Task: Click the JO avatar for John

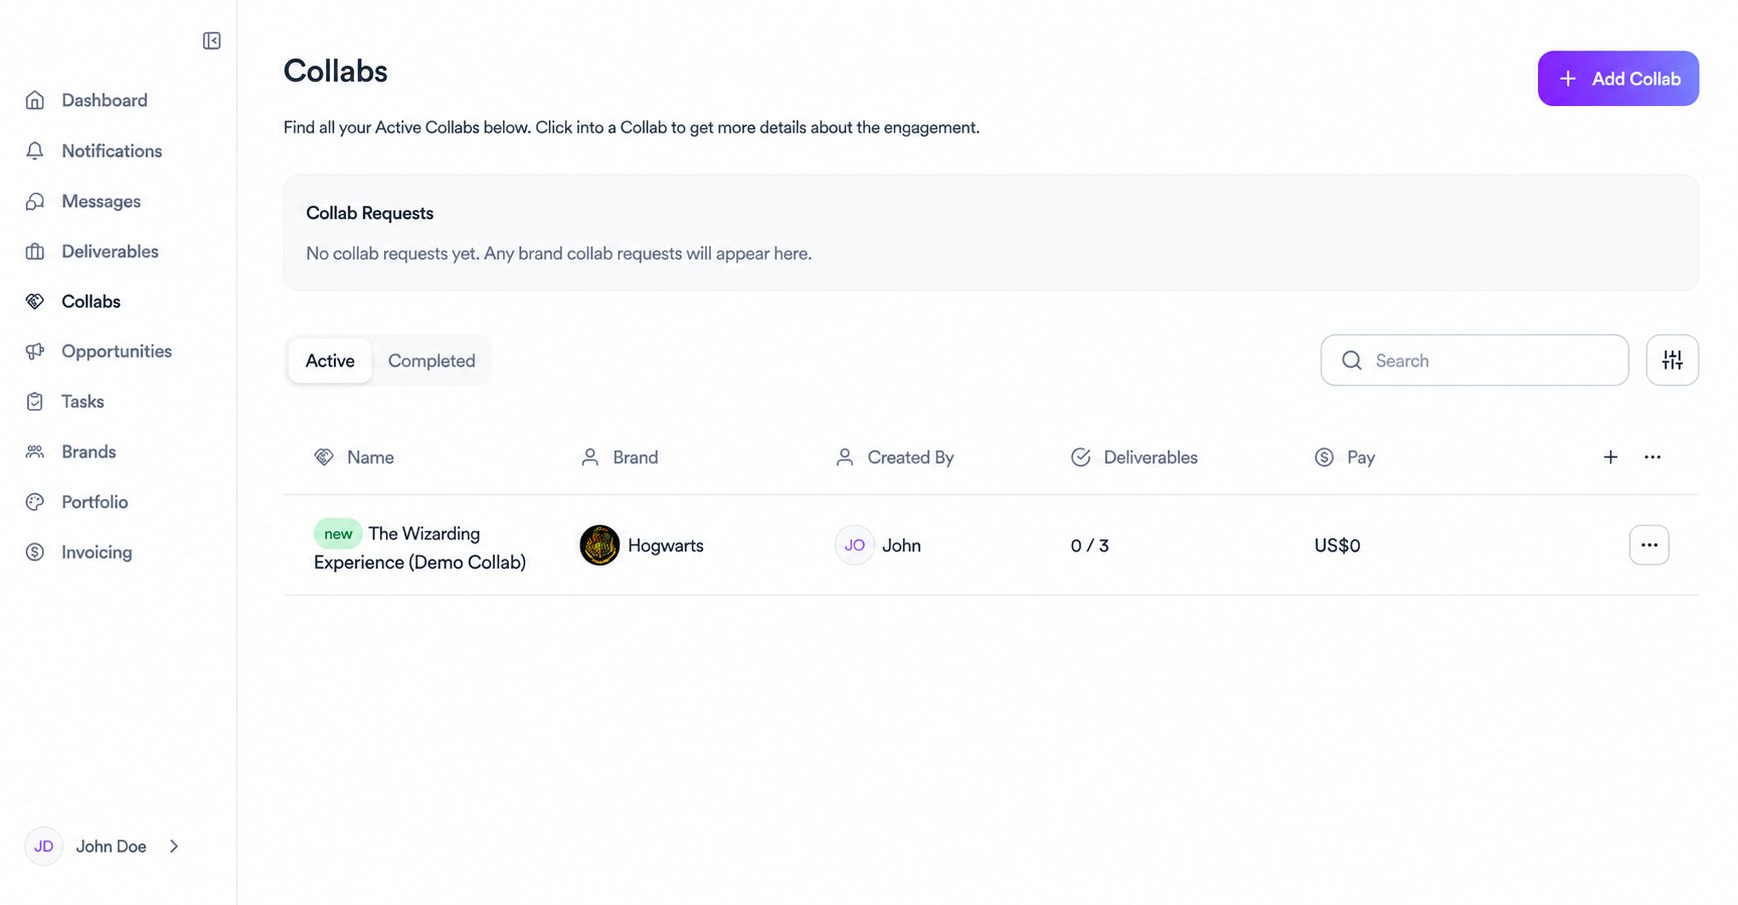Action: click(854, 545)
